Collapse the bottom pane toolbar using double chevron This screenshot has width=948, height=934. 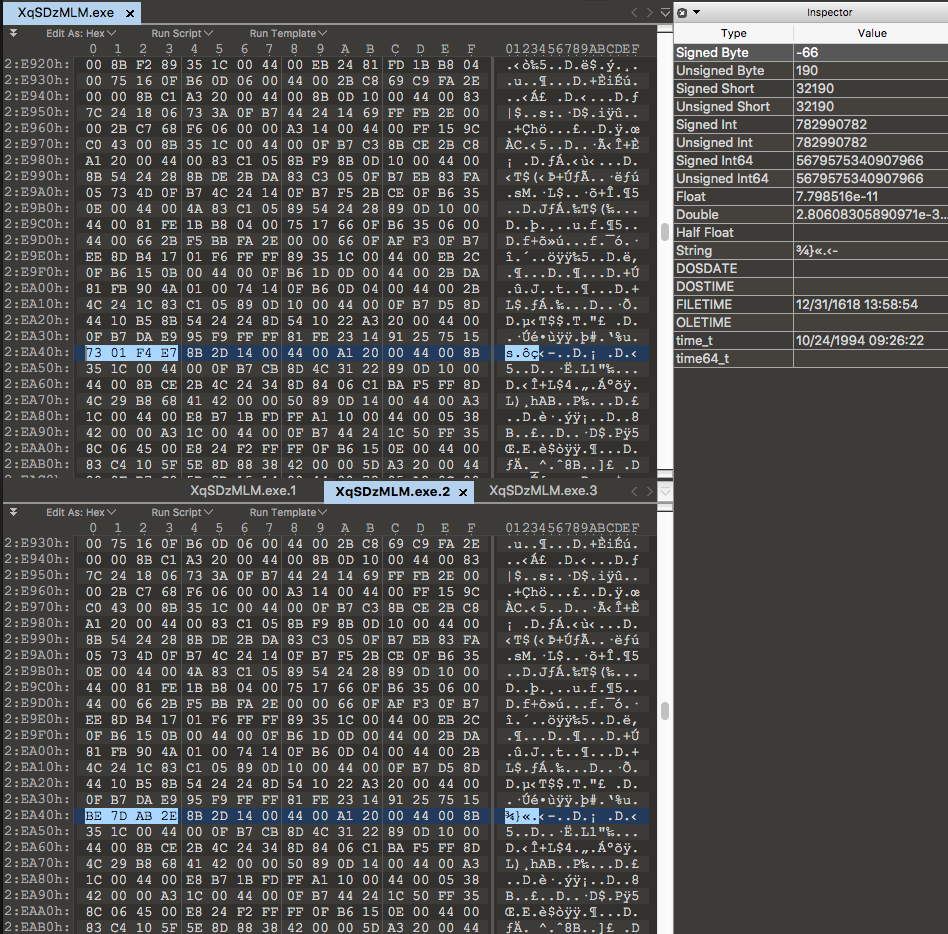click(x=13, y=512)
